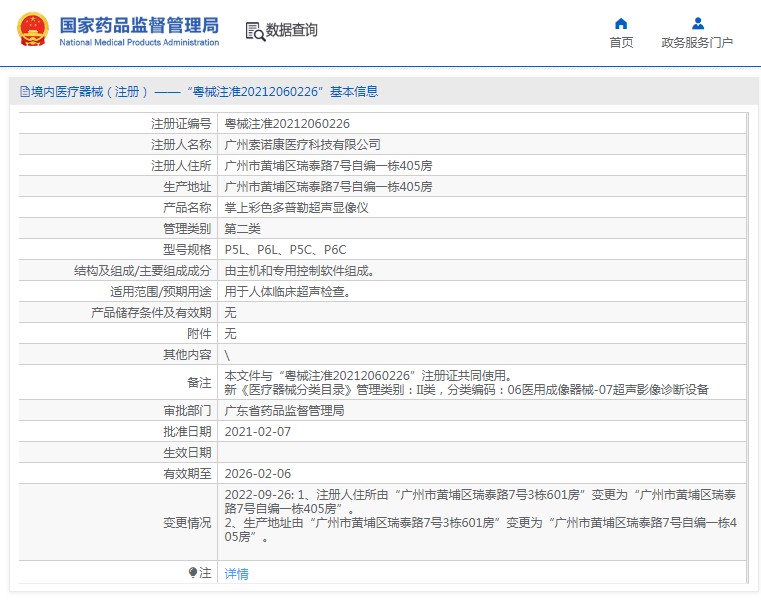Open the 详情 link
The height and width of the screenshot is (604, 761).
point(236,574)
